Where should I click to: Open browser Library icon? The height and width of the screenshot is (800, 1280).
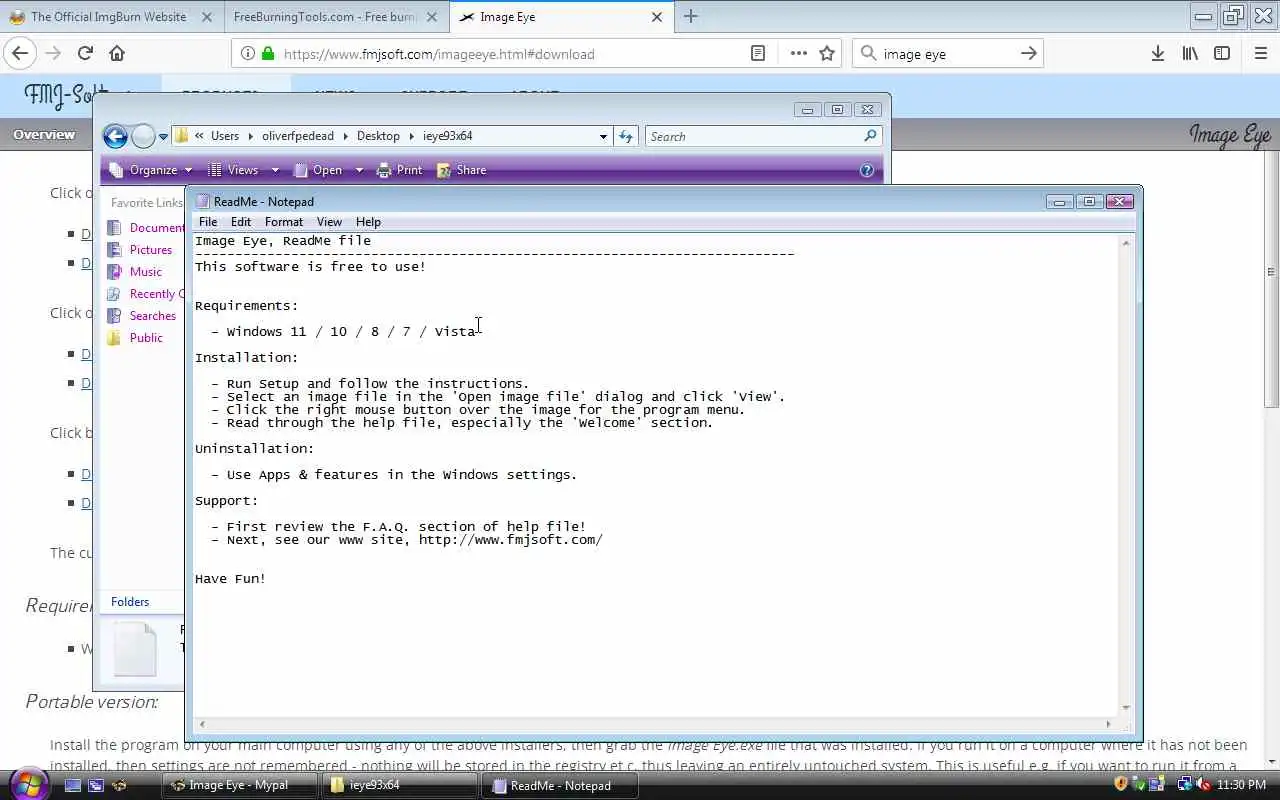coord(1190,54)
